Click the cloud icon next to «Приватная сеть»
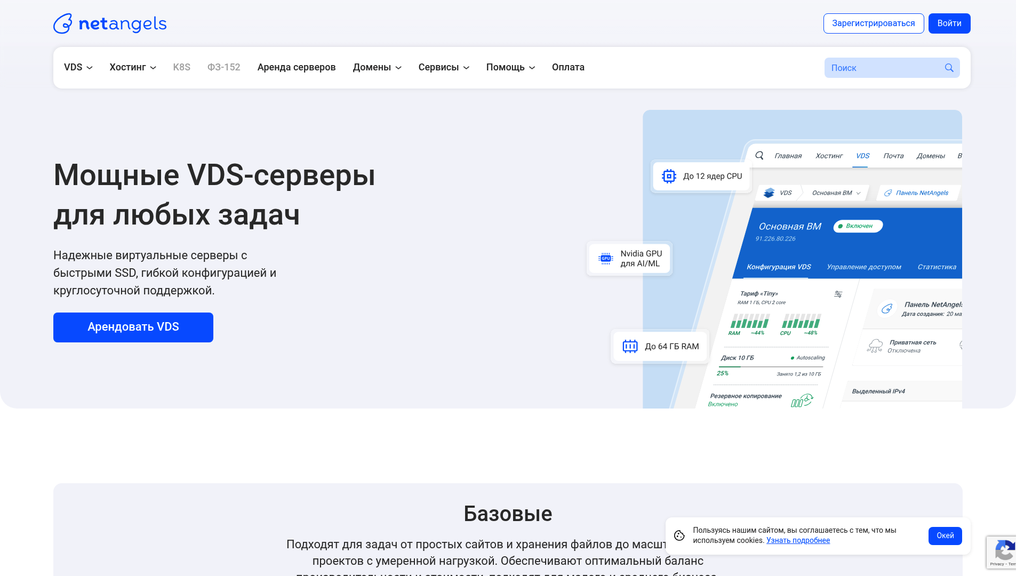Viewport: 1024px width, 576px height. click(873, 346)
